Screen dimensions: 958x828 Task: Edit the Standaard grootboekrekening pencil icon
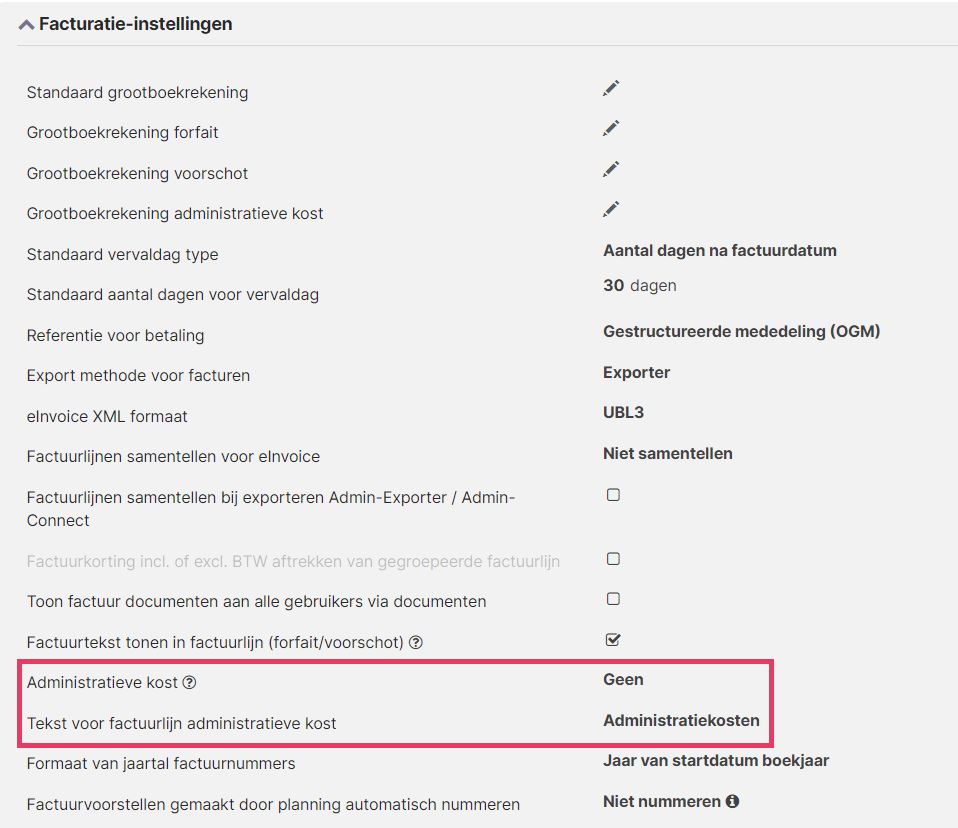pos(611,89)
